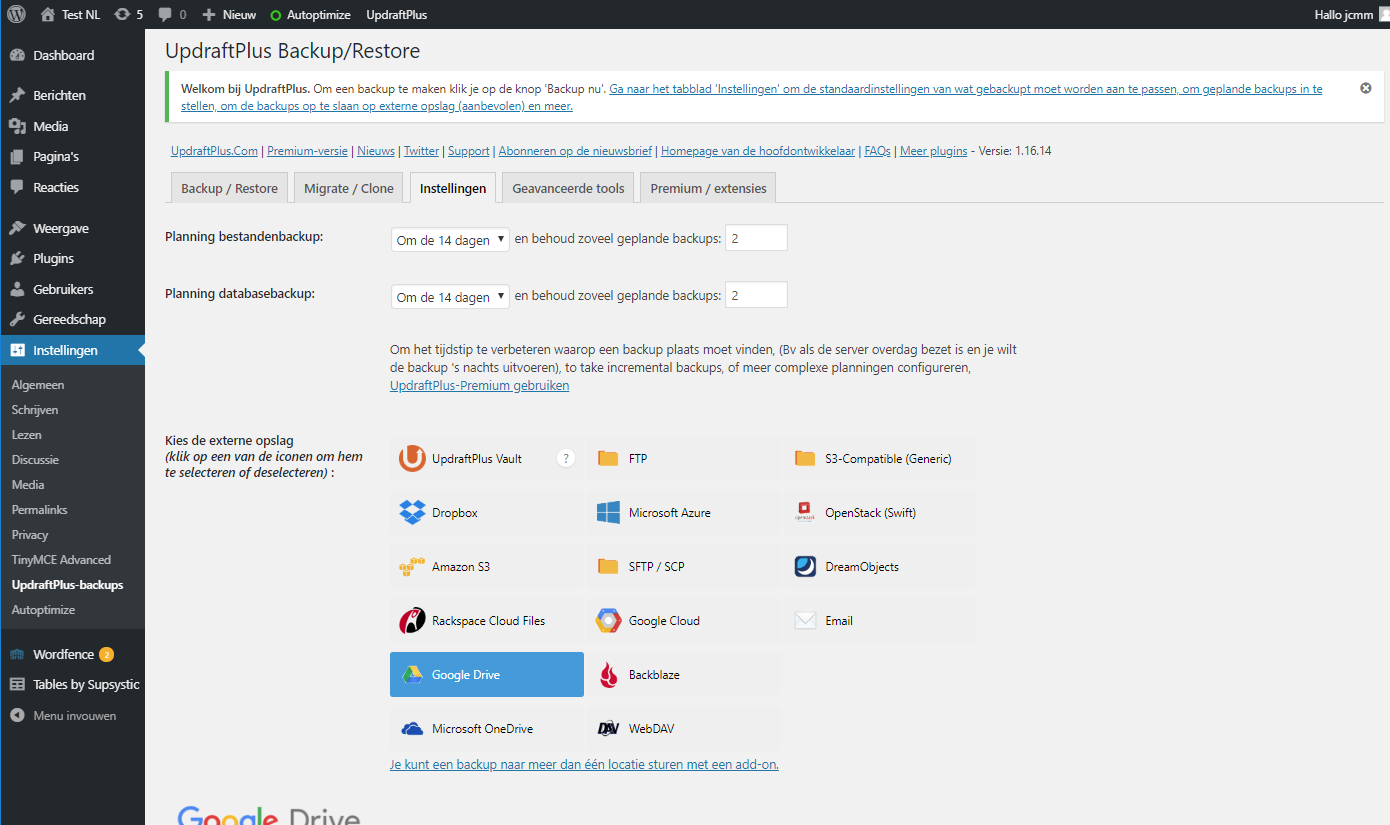Open Berichten in sidebar
The image size is (1390, 825).
(x=72, y=95)
